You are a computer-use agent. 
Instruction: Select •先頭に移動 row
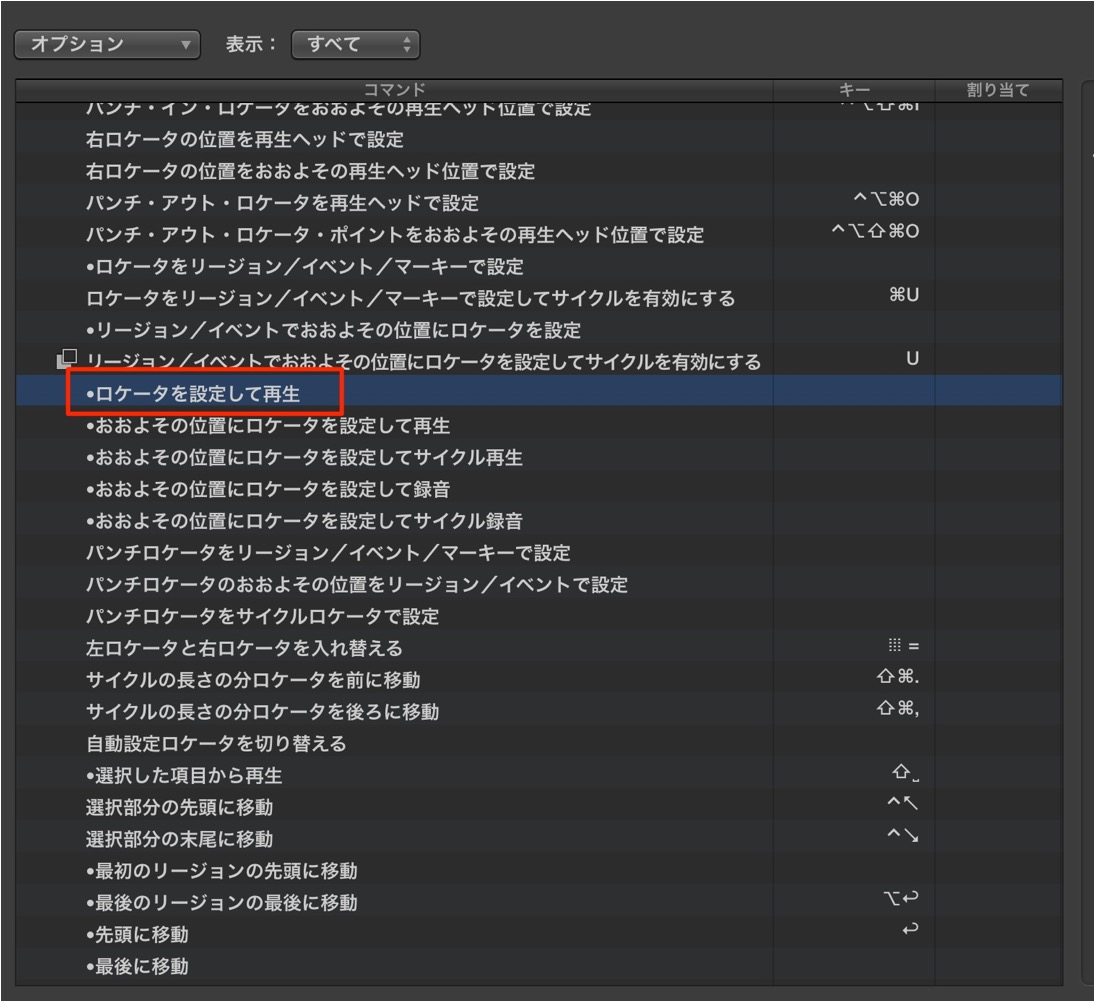[x=539, y=934]
